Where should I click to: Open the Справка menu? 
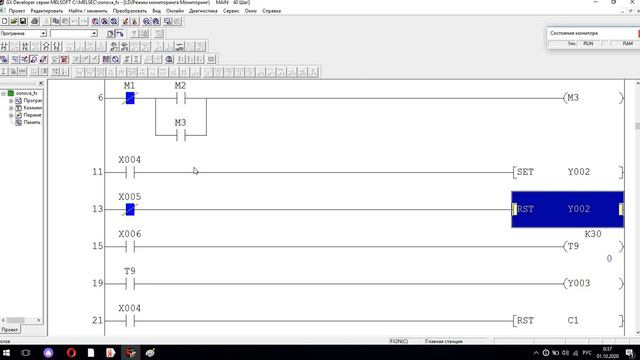coord(271,11)
